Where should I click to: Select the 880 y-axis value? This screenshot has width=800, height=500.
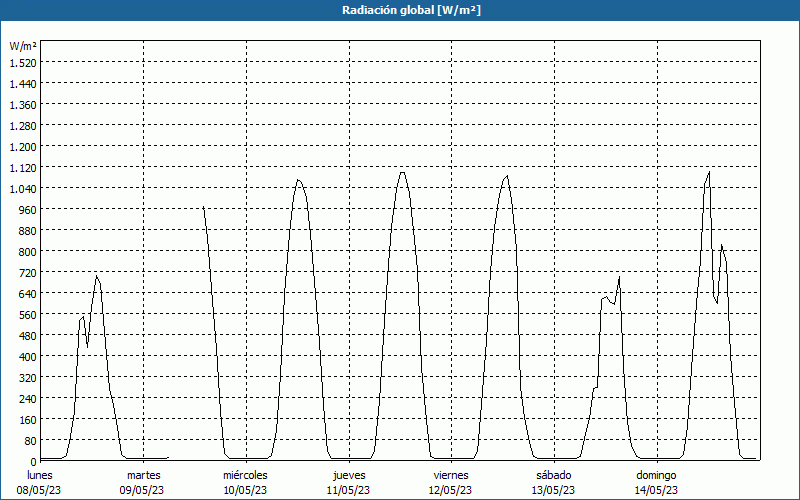[28, 231]
